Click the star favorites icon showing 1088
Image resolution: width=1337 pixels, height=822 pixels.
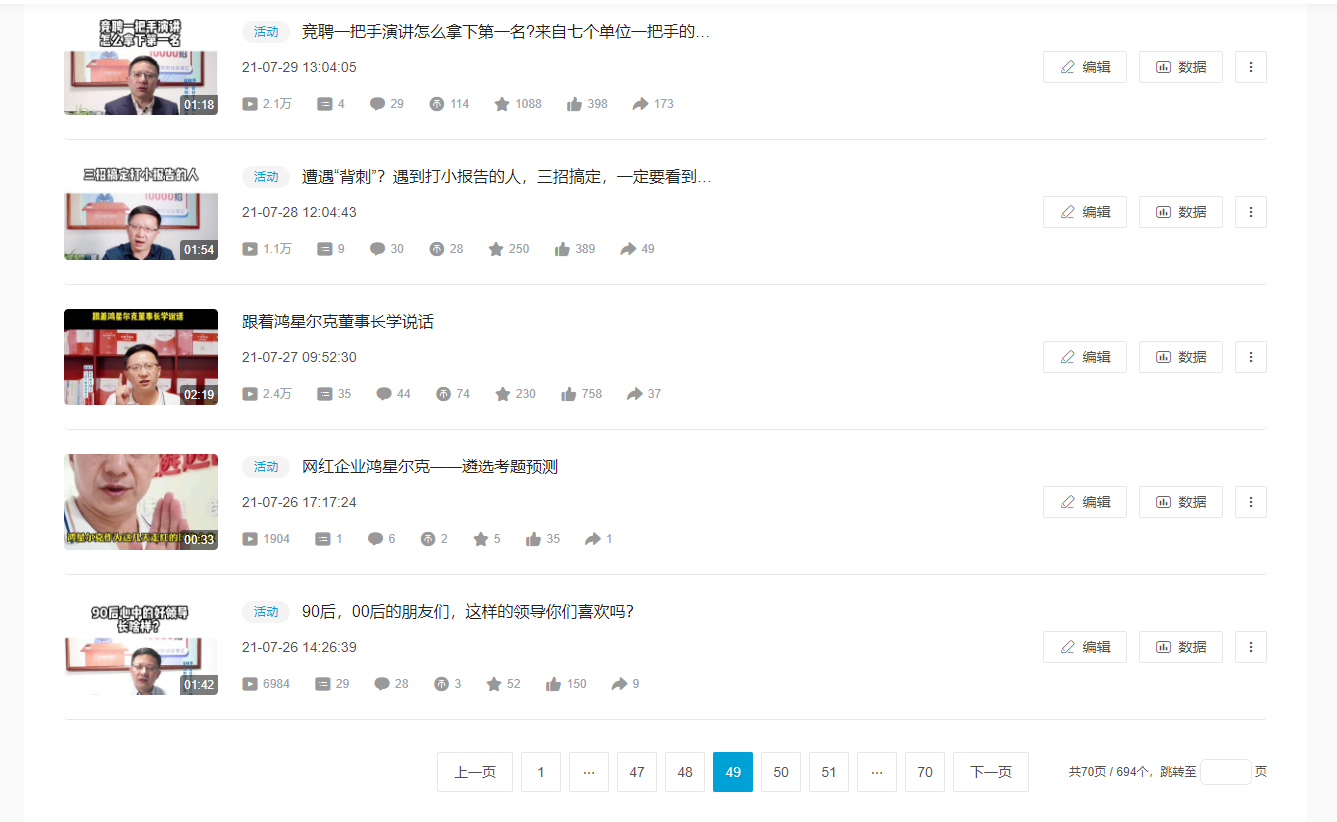502,104
